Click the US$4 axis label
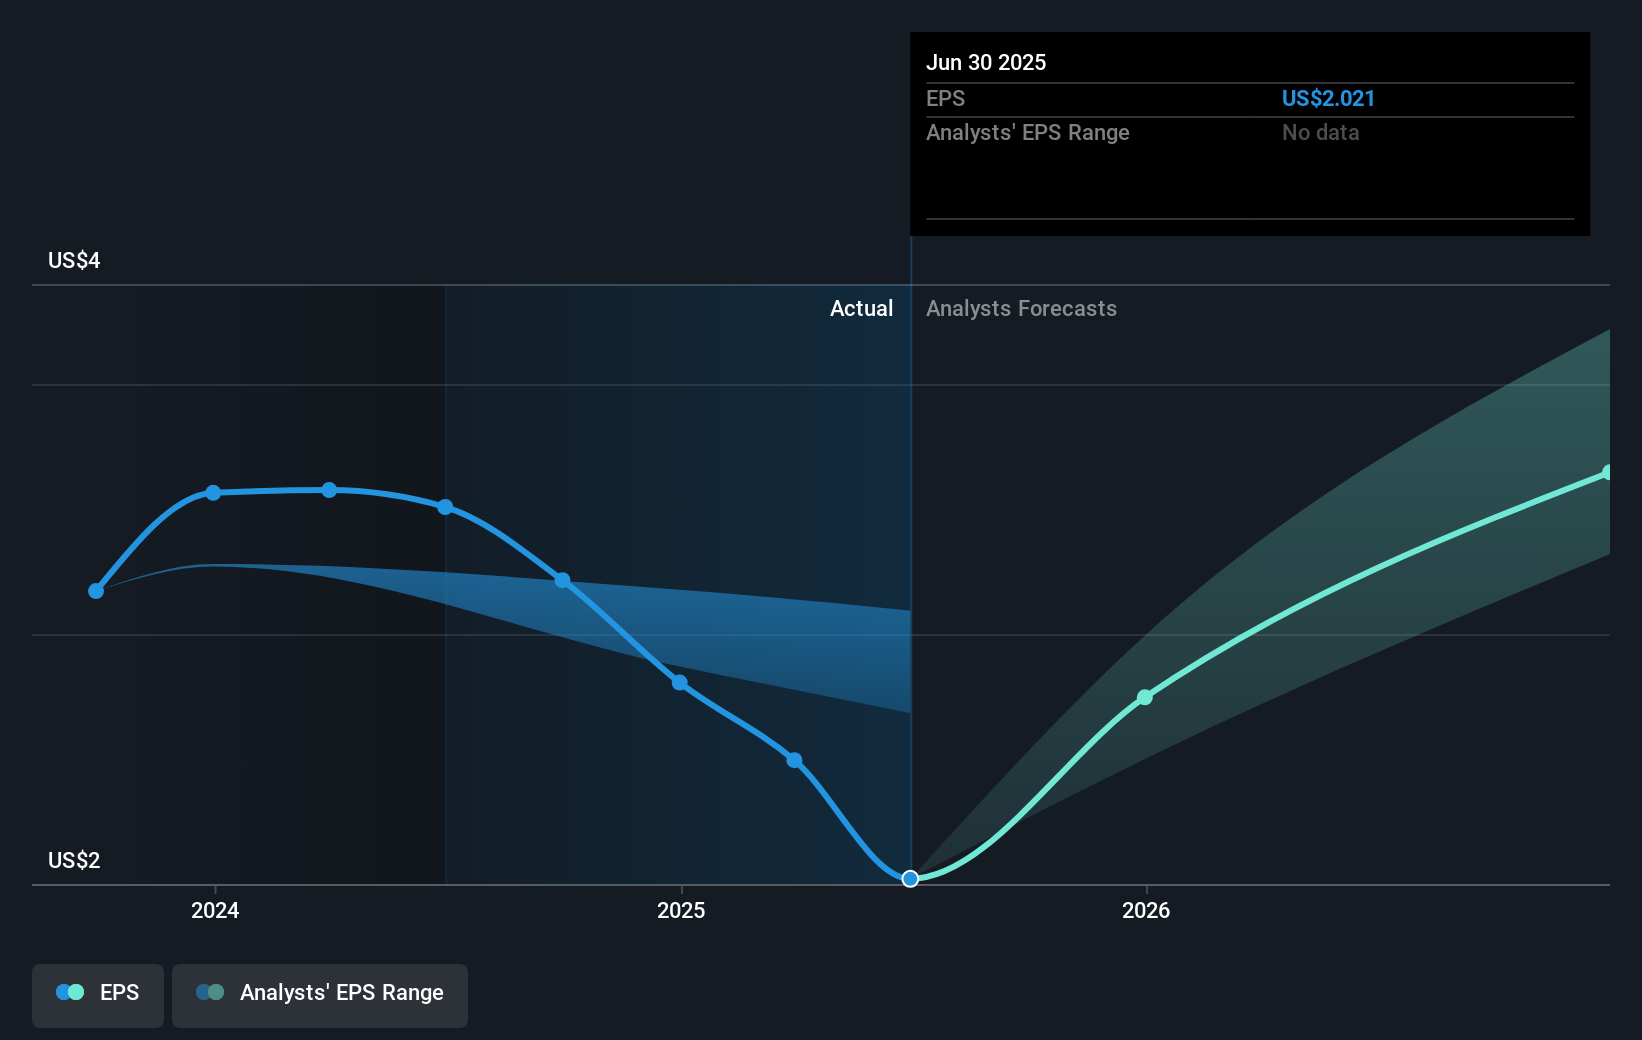 point(74,261)
